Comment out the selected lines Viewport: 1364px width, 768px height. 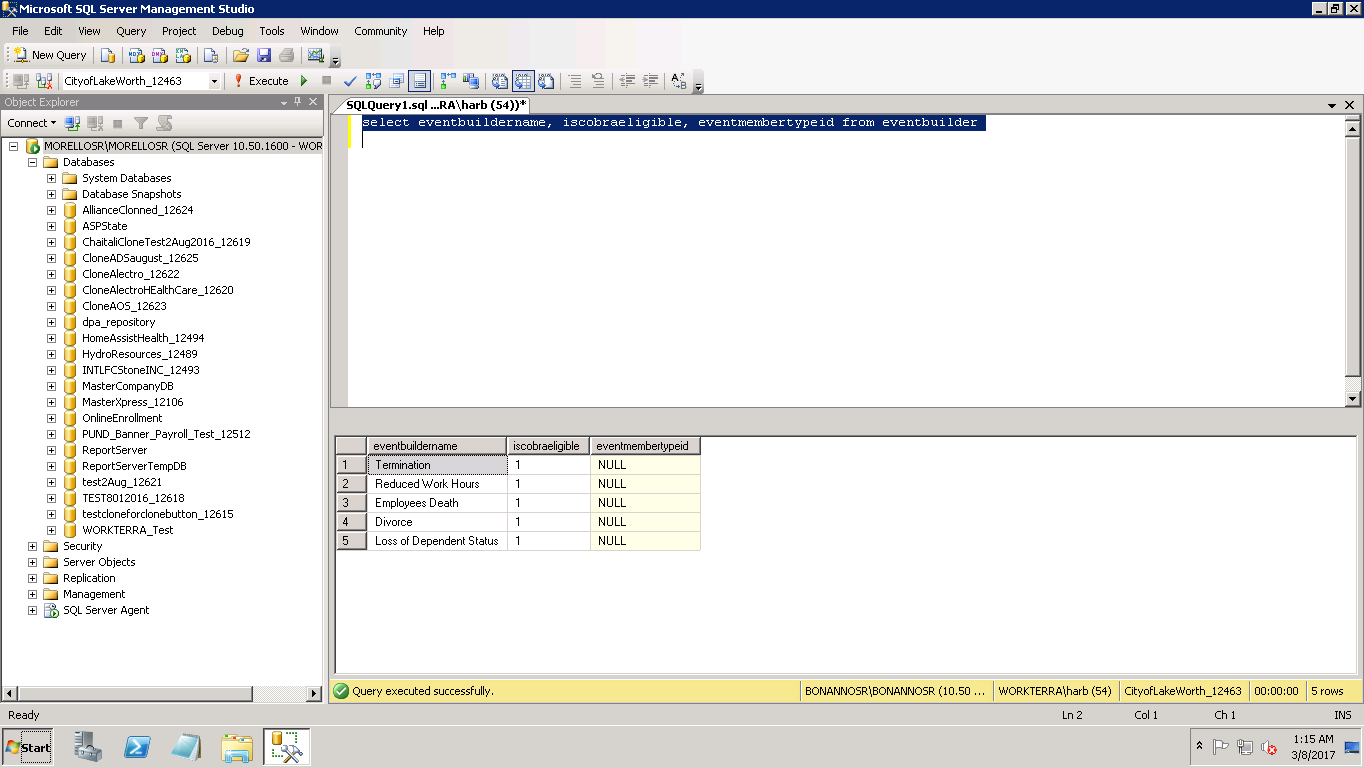click(x=575, y=81)
